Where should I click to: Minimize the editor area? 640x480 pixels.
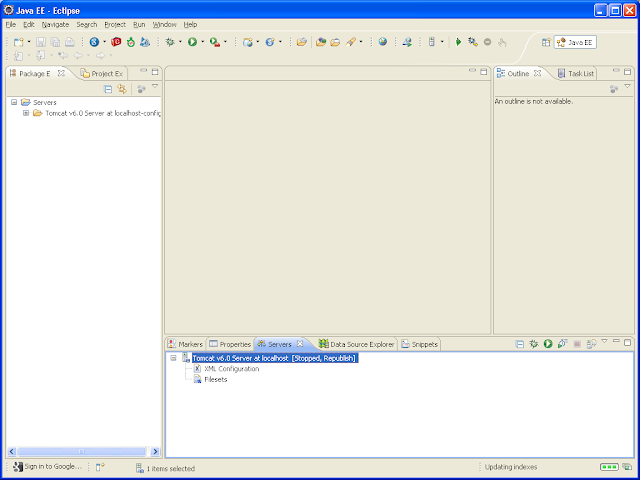pyautogui.click(x=472, y=71)
